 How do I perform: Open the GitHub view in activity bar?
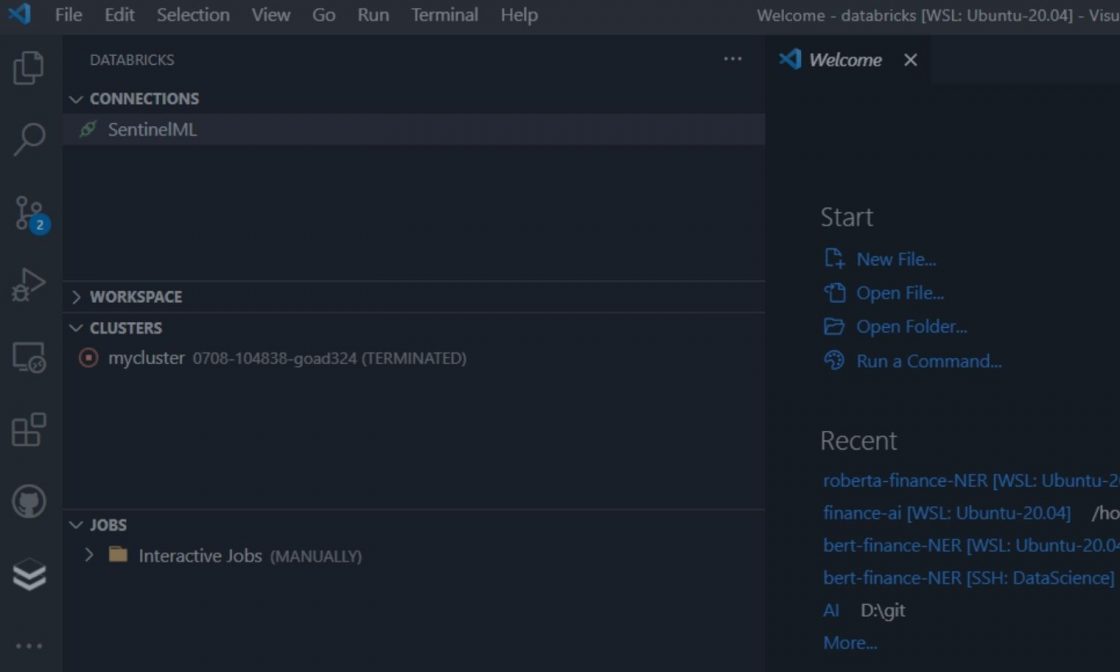[x=29, y=502]
